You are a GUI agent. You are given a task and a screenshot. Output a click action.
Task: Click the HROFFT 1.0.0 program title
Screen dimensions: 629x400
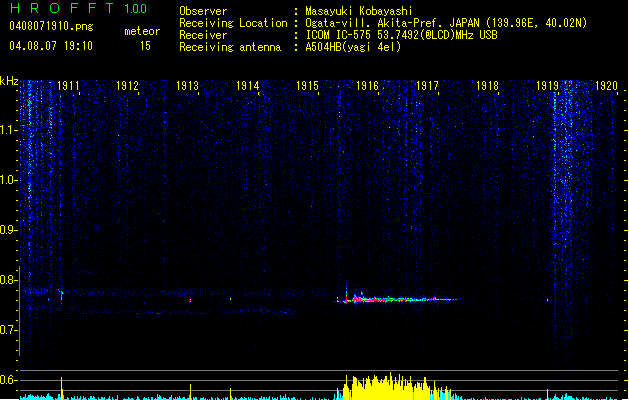click(78, 8)
